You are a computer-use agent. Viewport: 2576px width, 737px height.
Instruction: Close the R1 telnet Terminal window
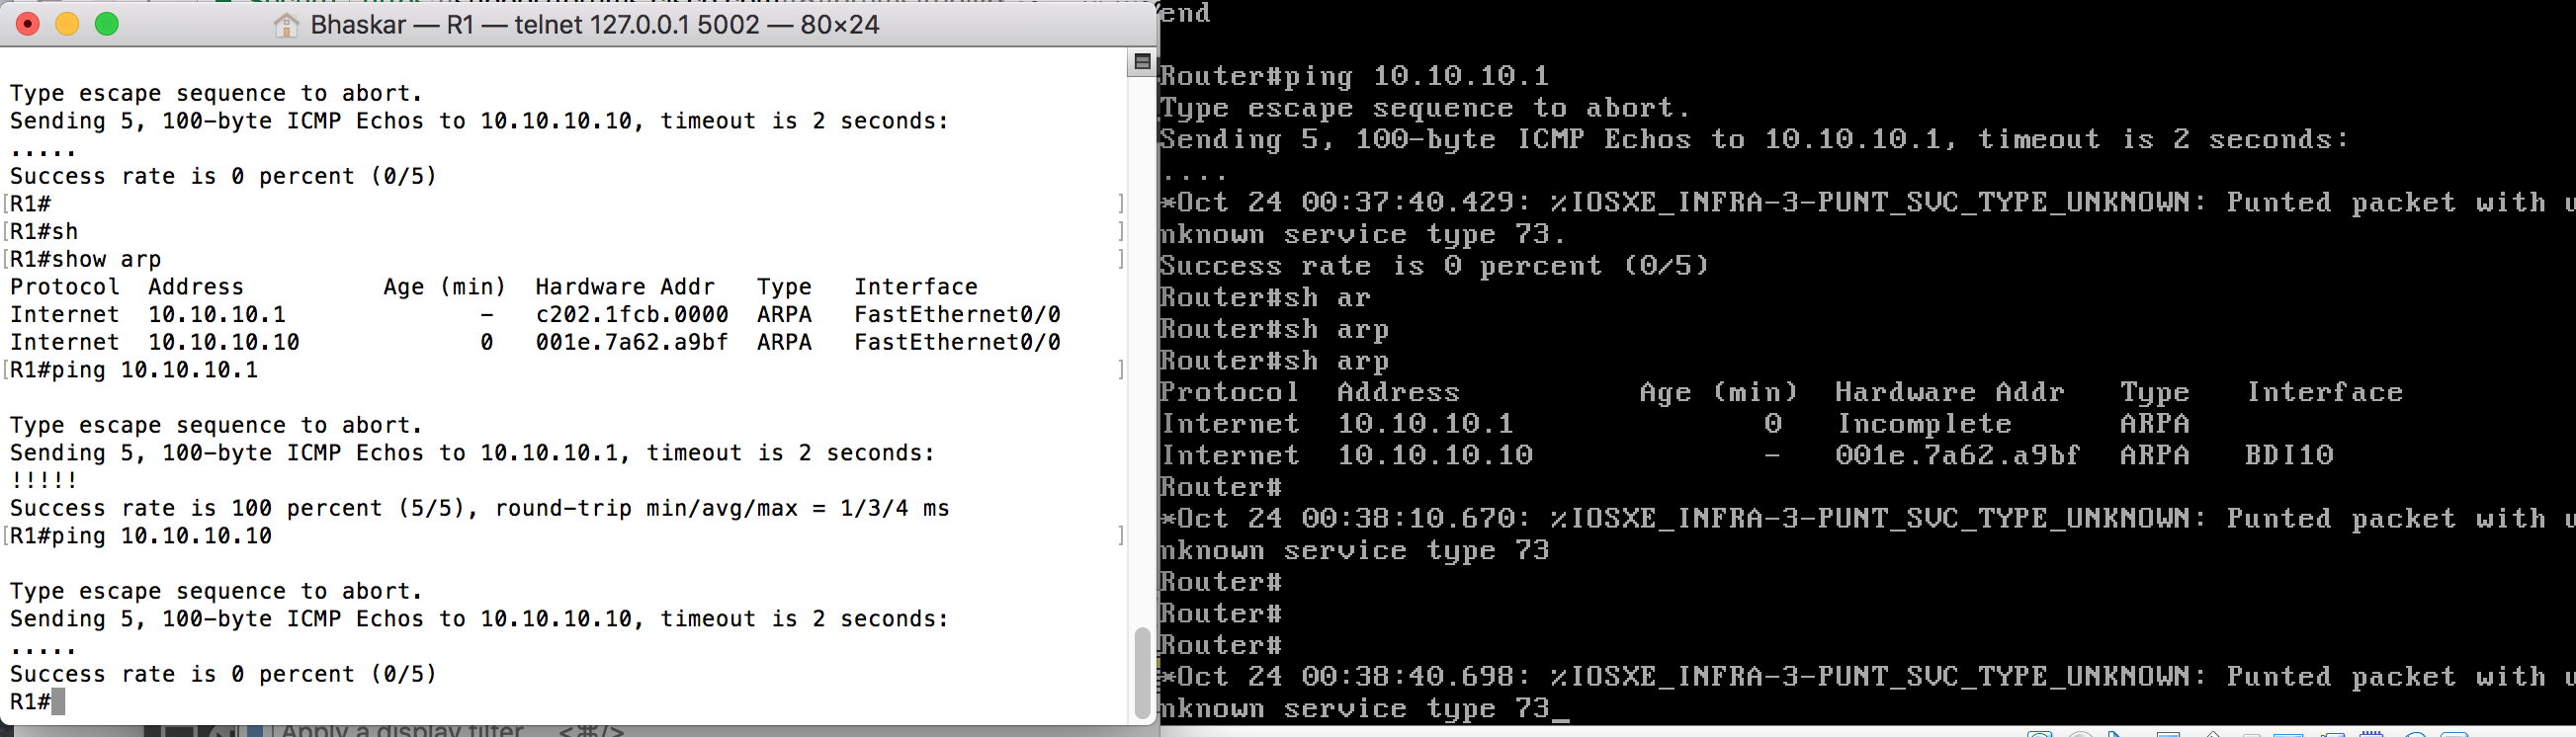(28, 24)
